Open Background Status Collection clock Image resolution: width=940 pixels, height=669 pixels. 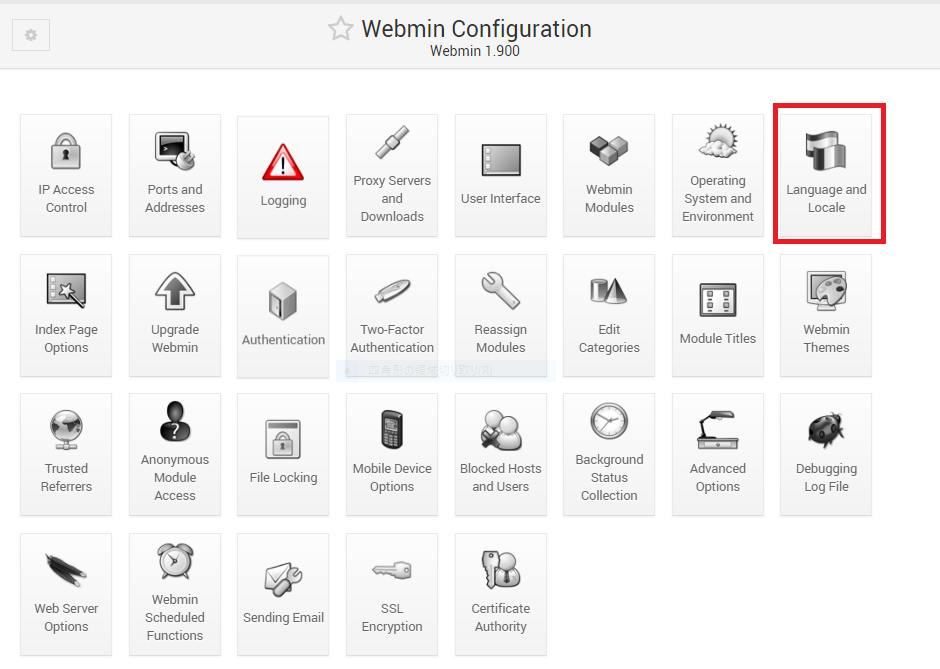coord(609,421)
